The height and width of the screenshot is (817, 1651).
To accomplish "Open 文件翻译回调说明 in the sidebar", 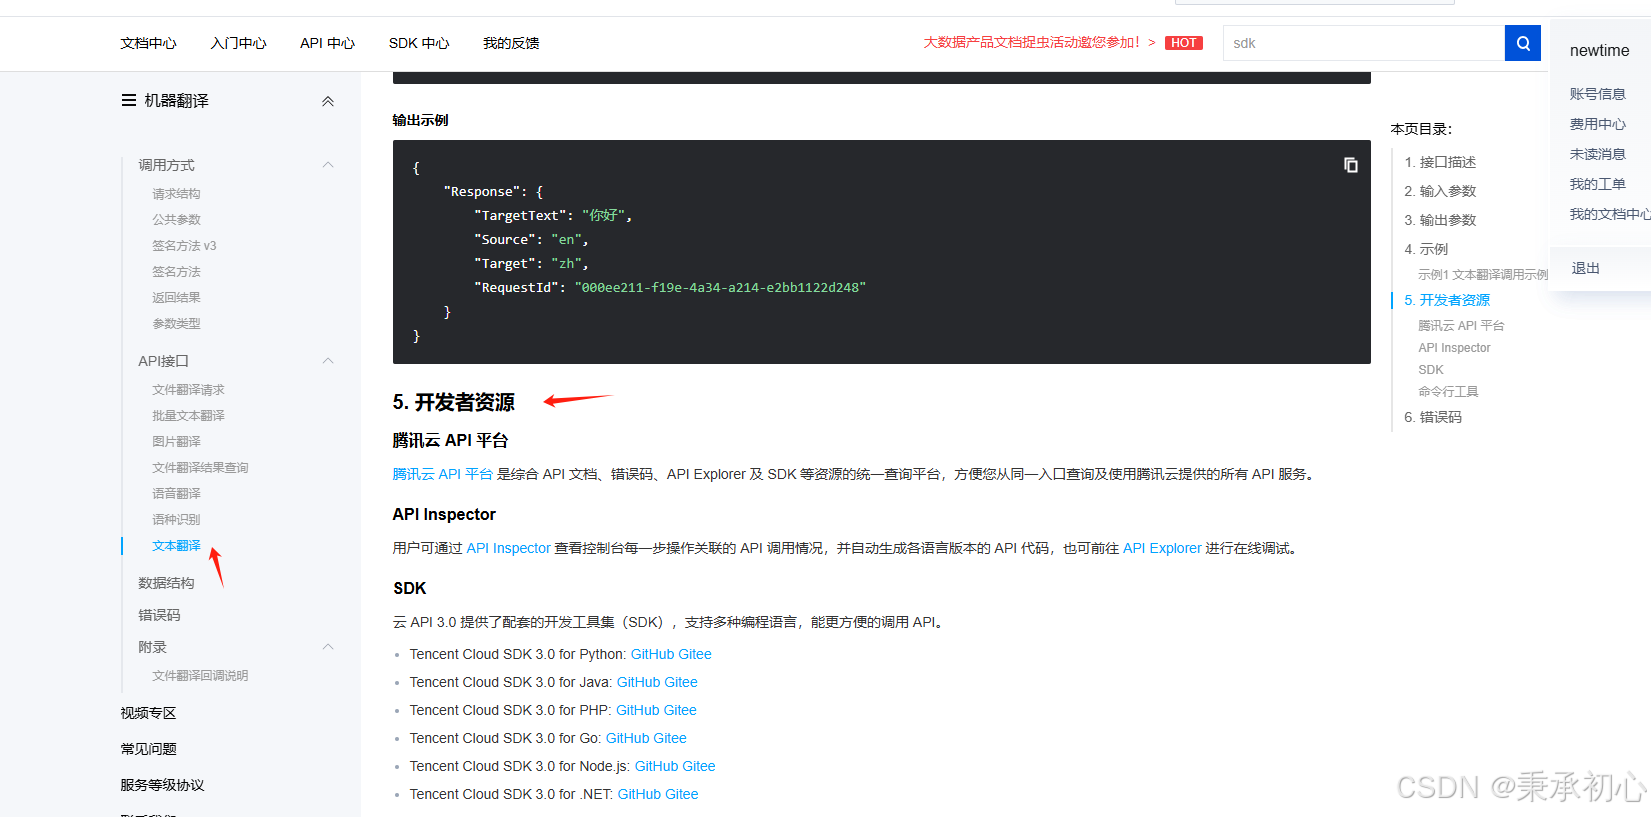I will click(x=200, y=676).
